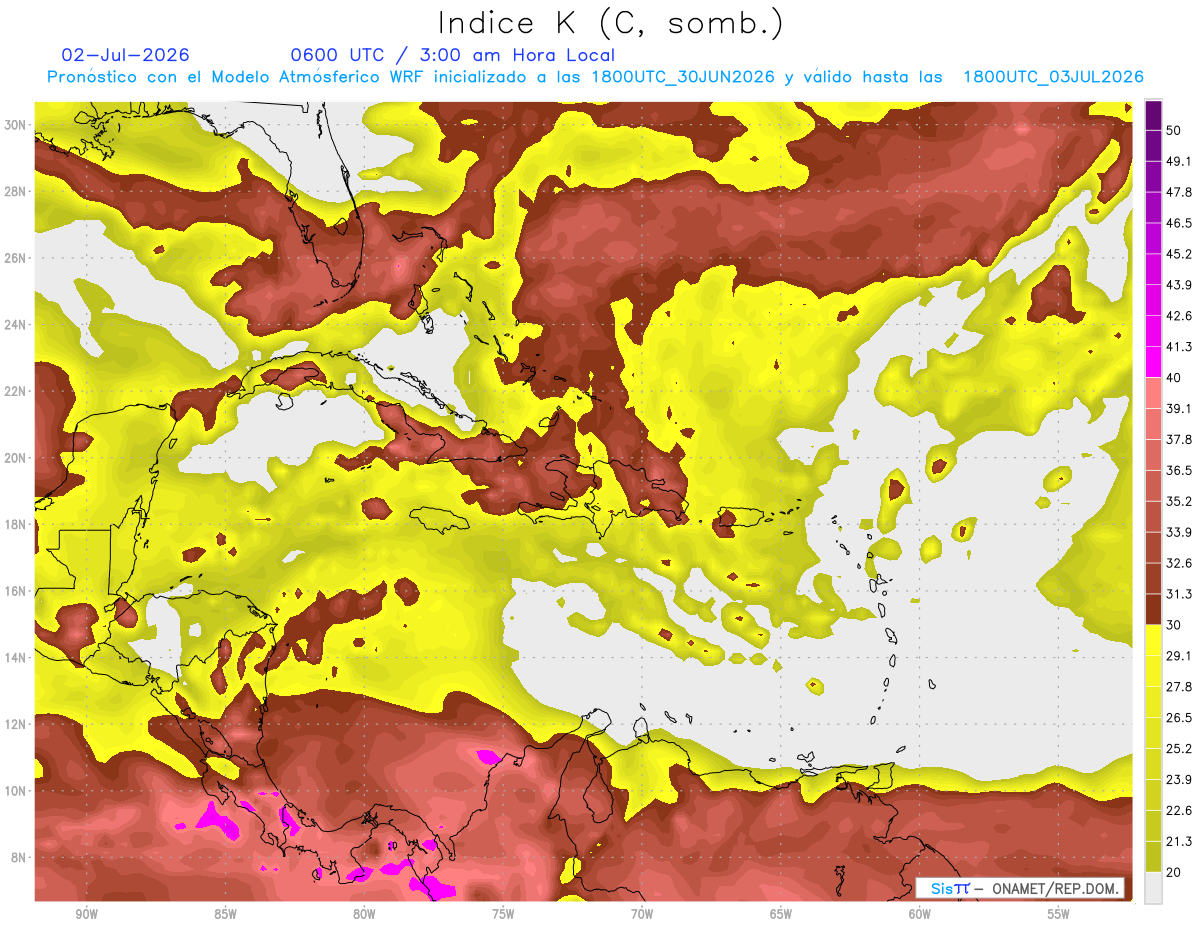The width and height of the screenshot is (1200, 927).
Task: Click the "75W" longitude axis label
Action: point(503,914)
